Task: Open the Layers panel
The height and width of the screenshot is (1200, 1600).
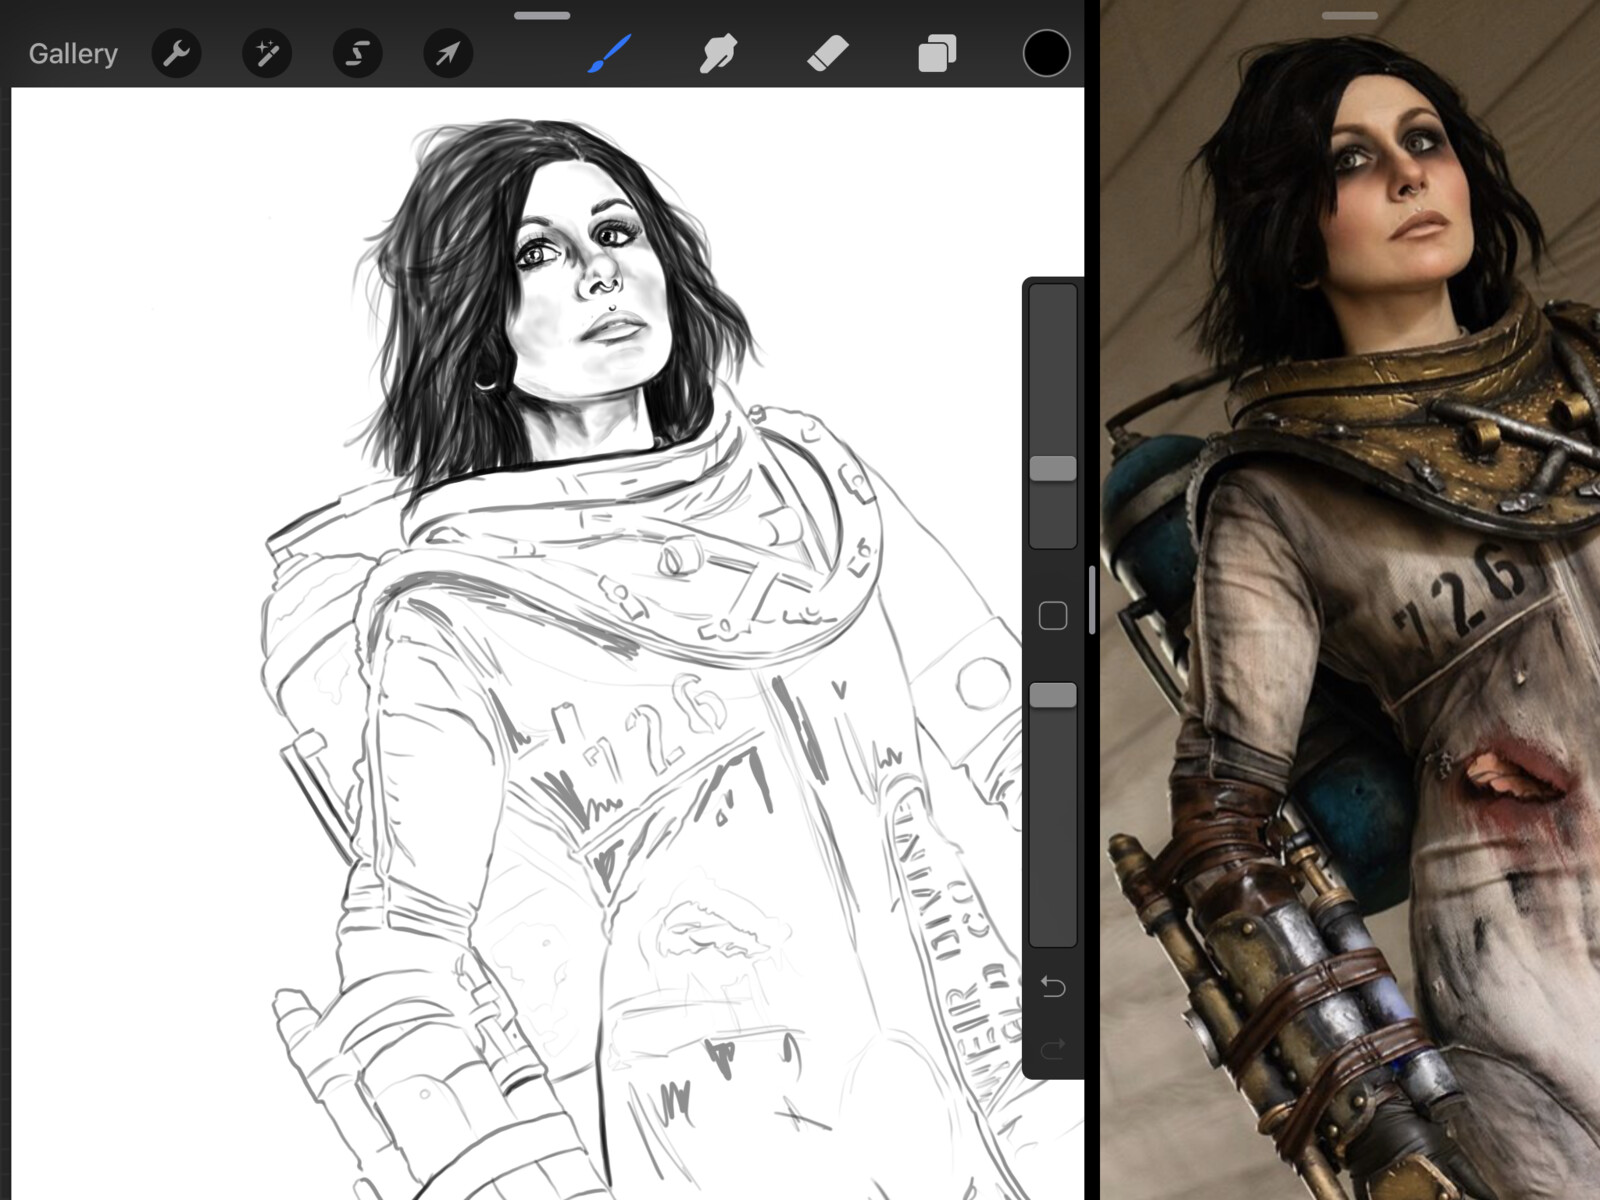Action: (x=937, y=53)
